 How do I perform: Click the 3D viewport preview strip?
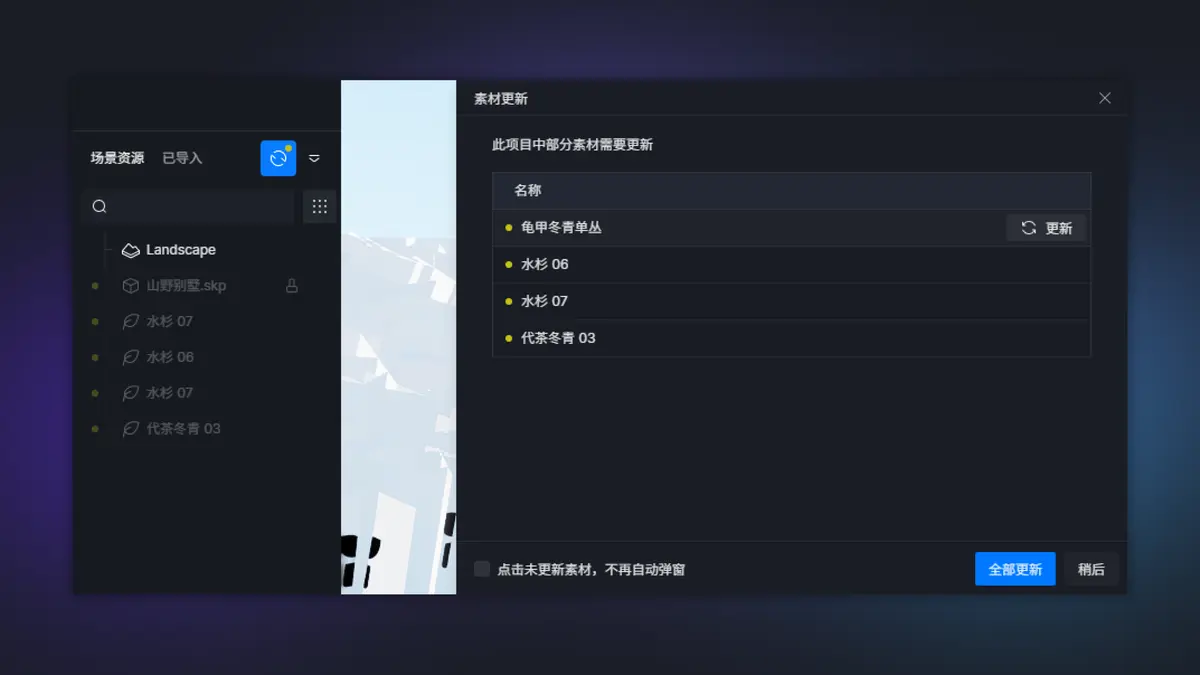coord(399,337)
